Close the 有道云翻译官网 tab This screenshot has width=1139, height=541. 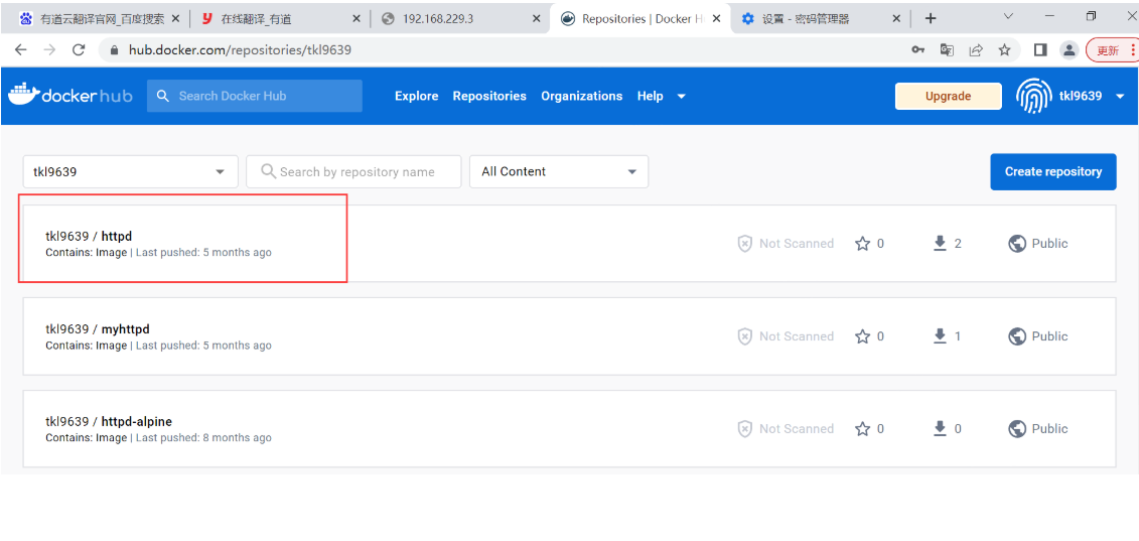point(174,20)
